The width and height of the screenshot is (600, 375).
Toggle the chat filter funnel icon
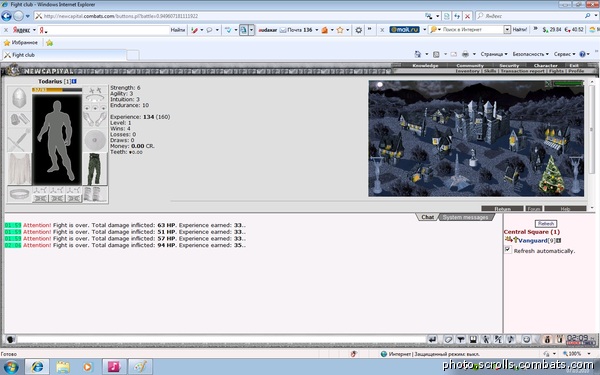(x=461, y=339)
